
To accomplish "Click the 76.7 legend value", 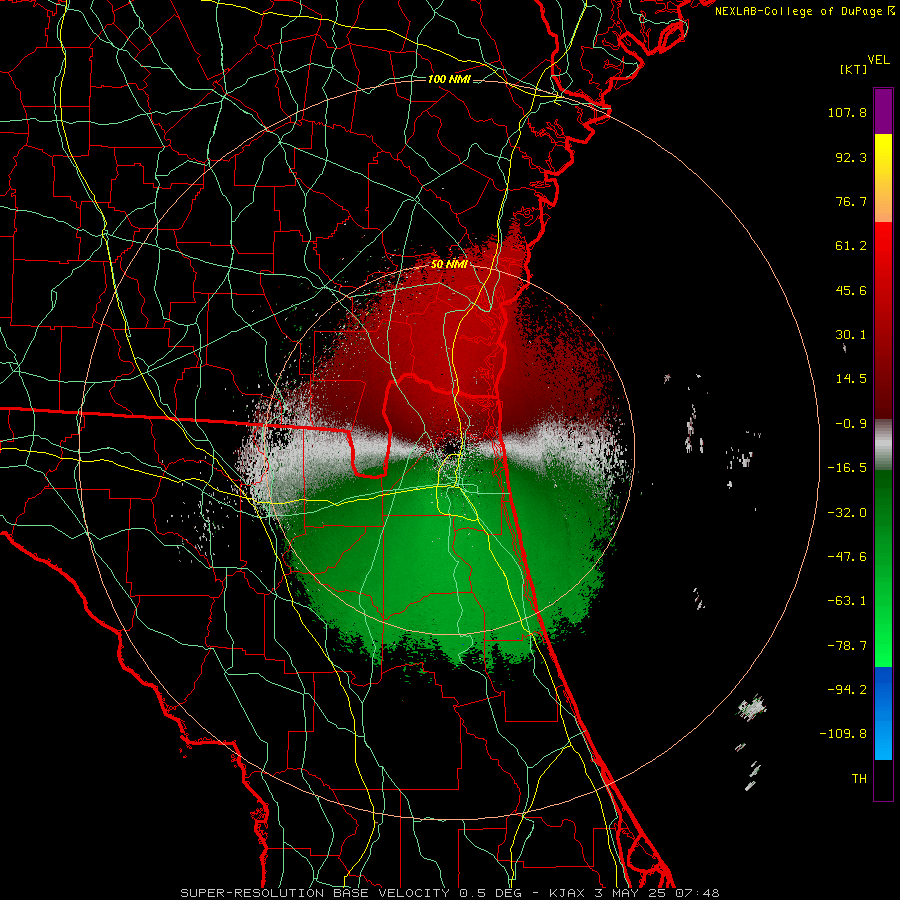I will (x=851, y=201).
